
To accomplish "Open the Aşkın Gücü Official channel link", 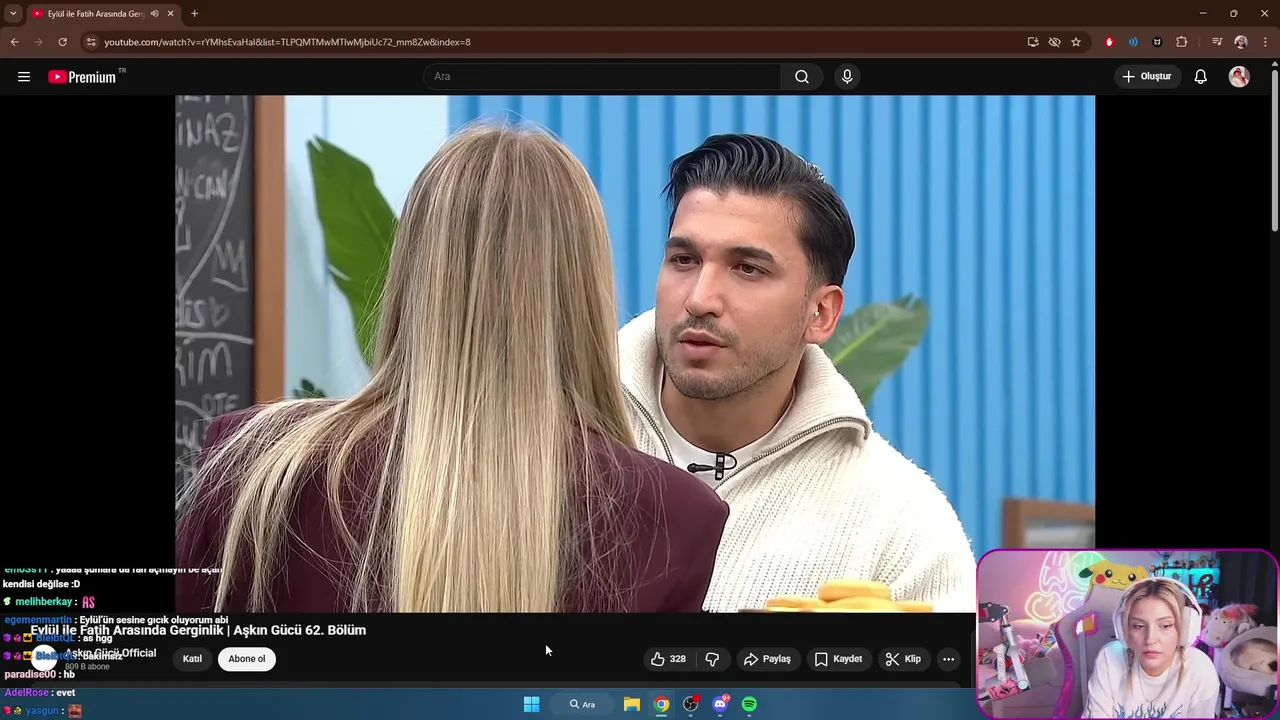I will pos(110,653).
